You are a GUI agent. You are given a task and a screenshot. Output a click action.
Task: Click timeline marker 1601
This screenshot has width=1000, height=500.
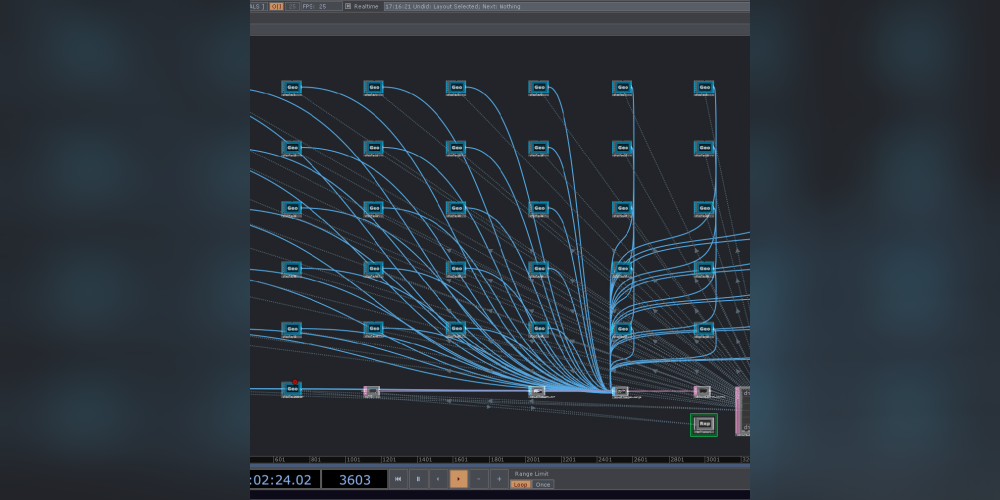tap(461, 460)
